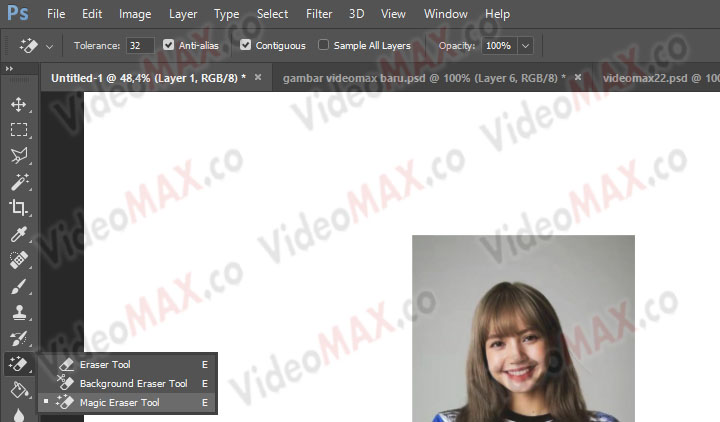The height and width of the screenshot is (422, 720).
Task: Open the Type menu
Action: (x=226, y=14)
